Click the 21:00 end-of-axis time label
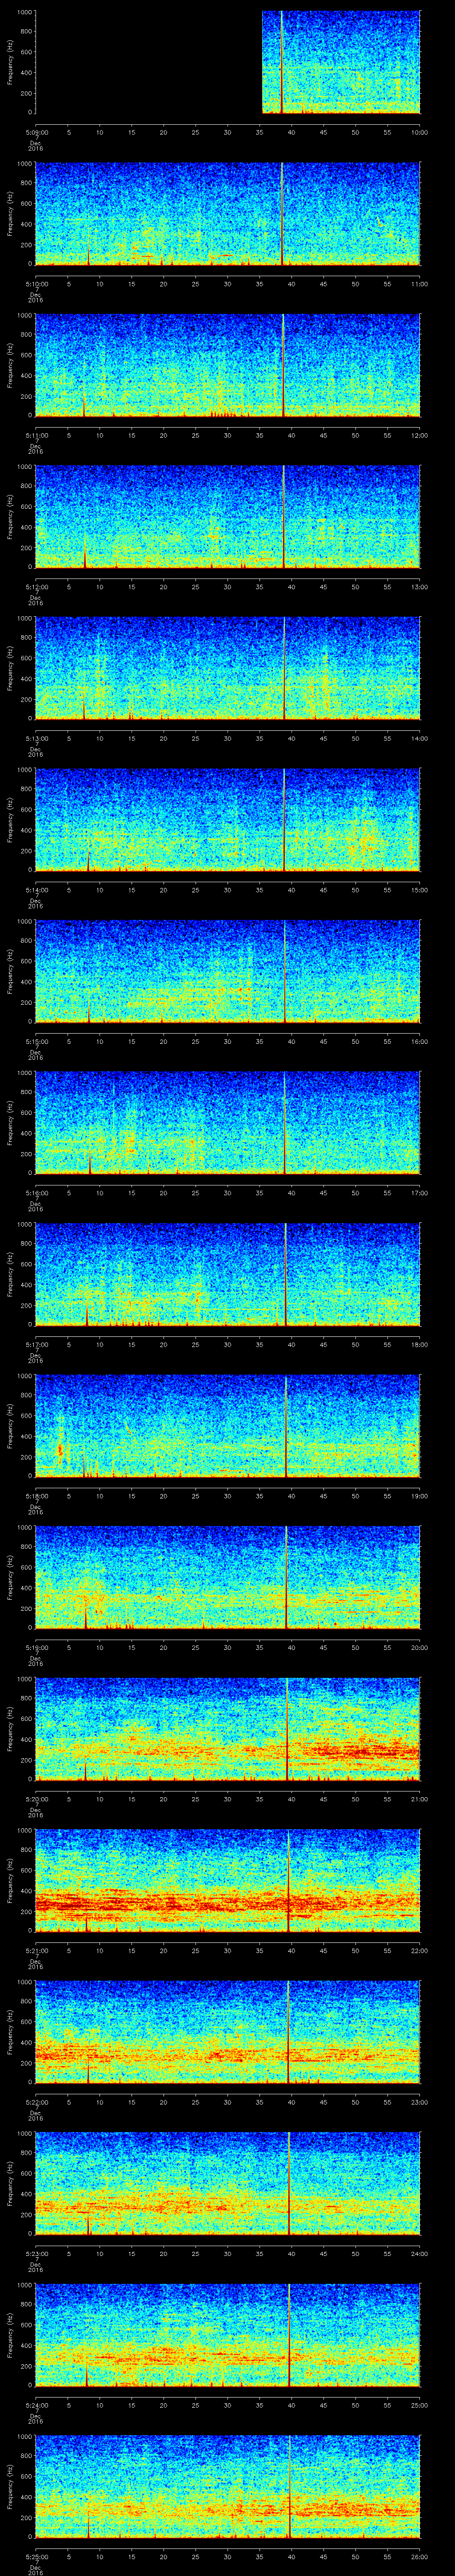Viewport: 455px width, 2576px height. click(x=419, y=1799)
